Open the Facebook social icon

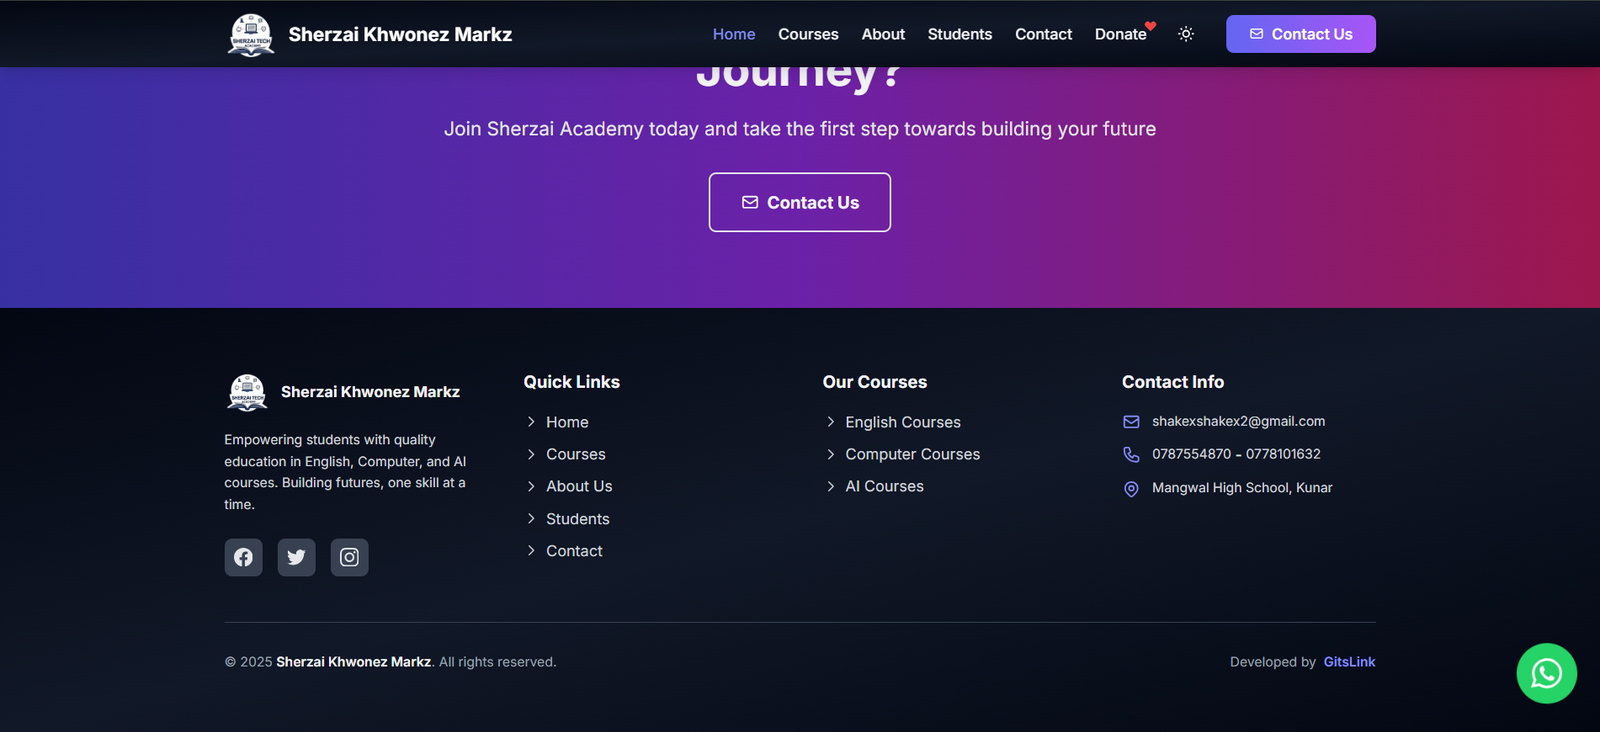click(243, 557)
